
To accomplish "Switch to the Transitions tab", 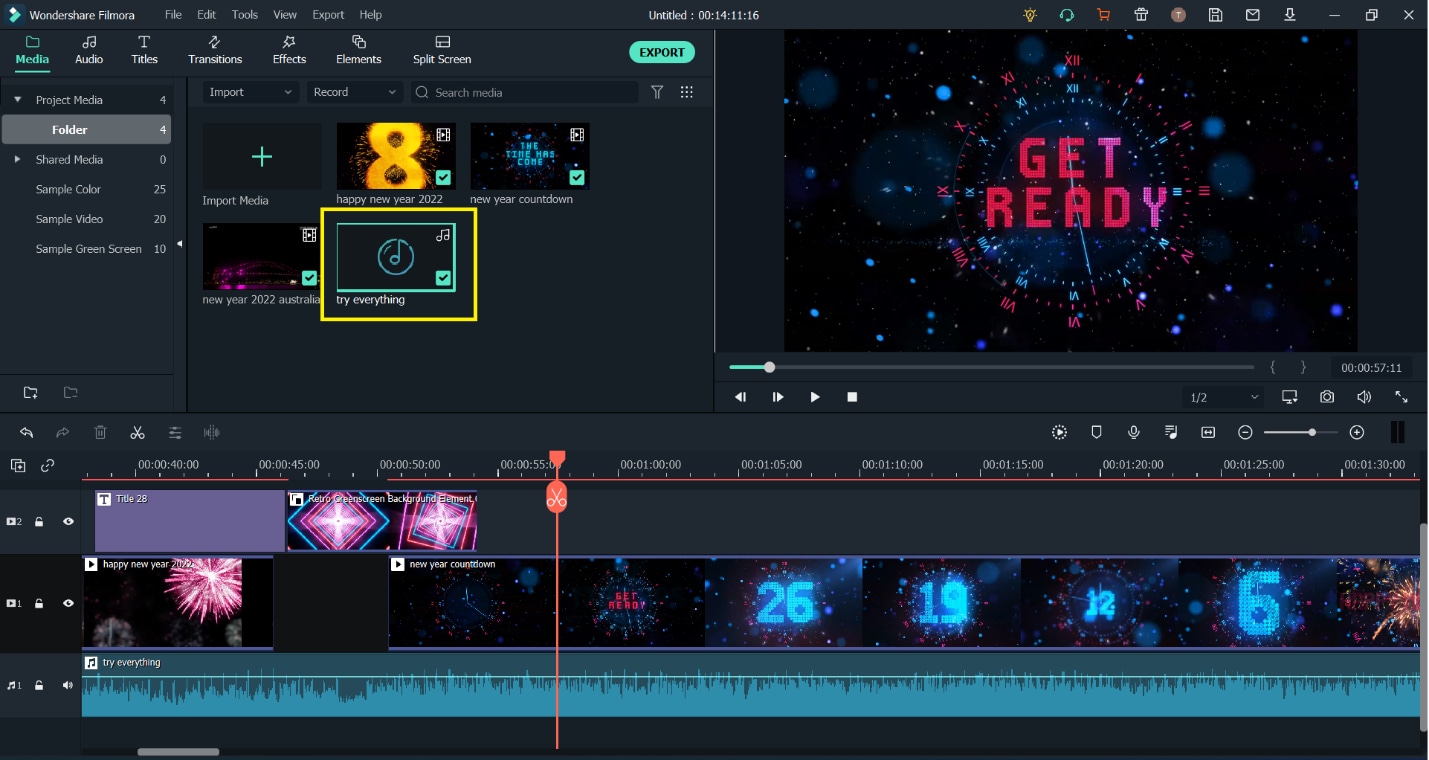I will 215,50.
